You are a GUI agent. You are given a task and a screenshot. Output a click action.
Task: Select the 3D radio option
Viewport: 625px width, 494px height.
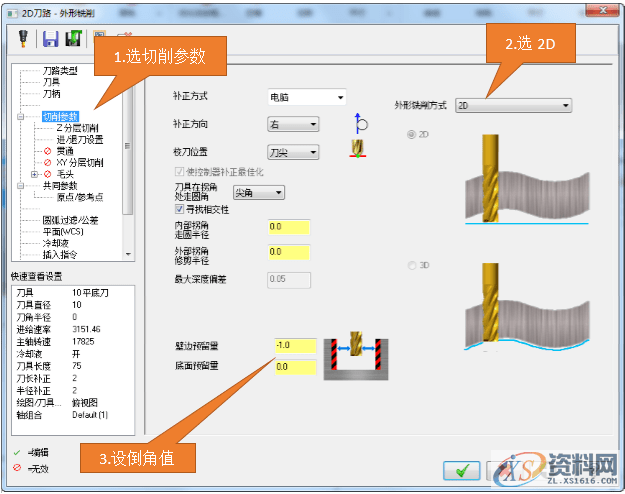(x=410, y=265)
